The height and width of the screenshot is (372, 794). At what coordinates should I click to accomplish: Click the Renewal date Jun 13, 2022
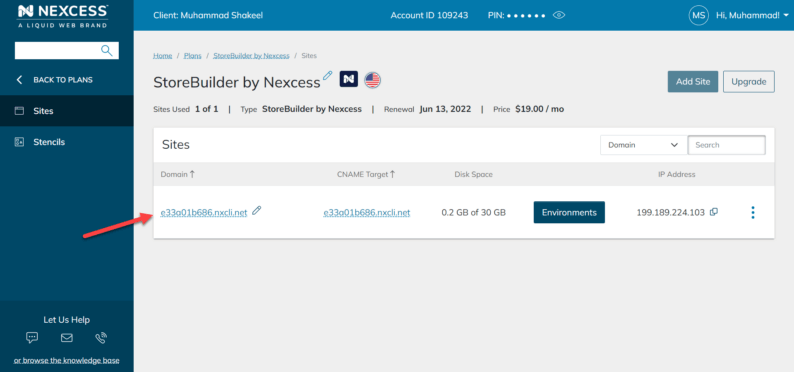pos(445,109)
